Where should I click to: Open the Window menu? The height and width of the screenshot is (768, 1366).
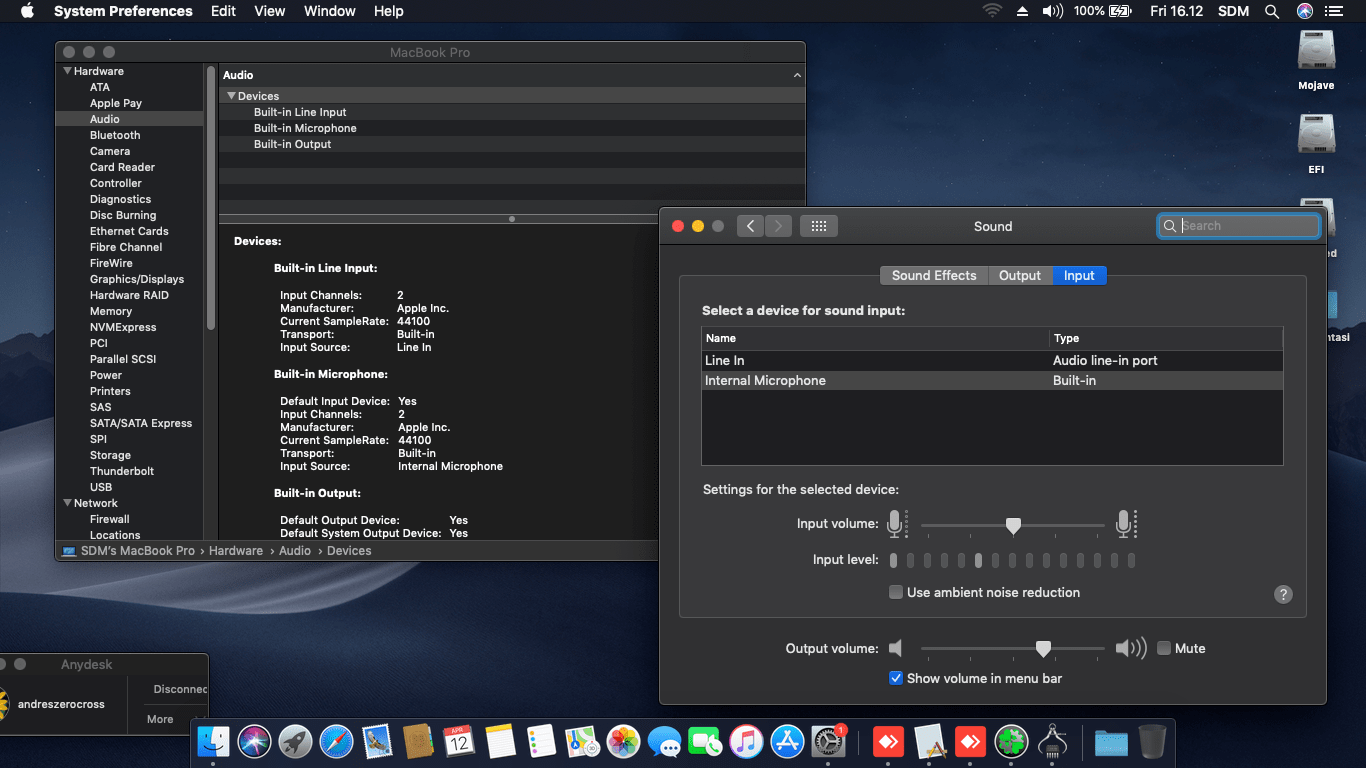(x=329, y=11)
